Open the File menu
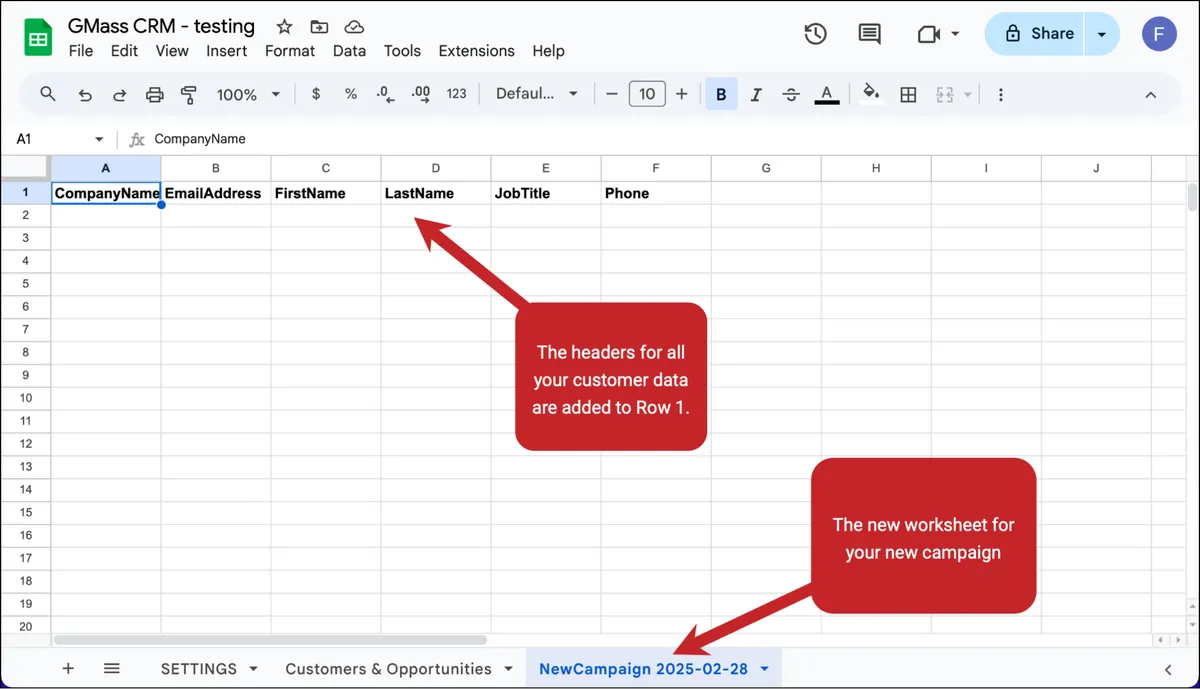This screenshot has width=1200, height=689. coord(81,51)
